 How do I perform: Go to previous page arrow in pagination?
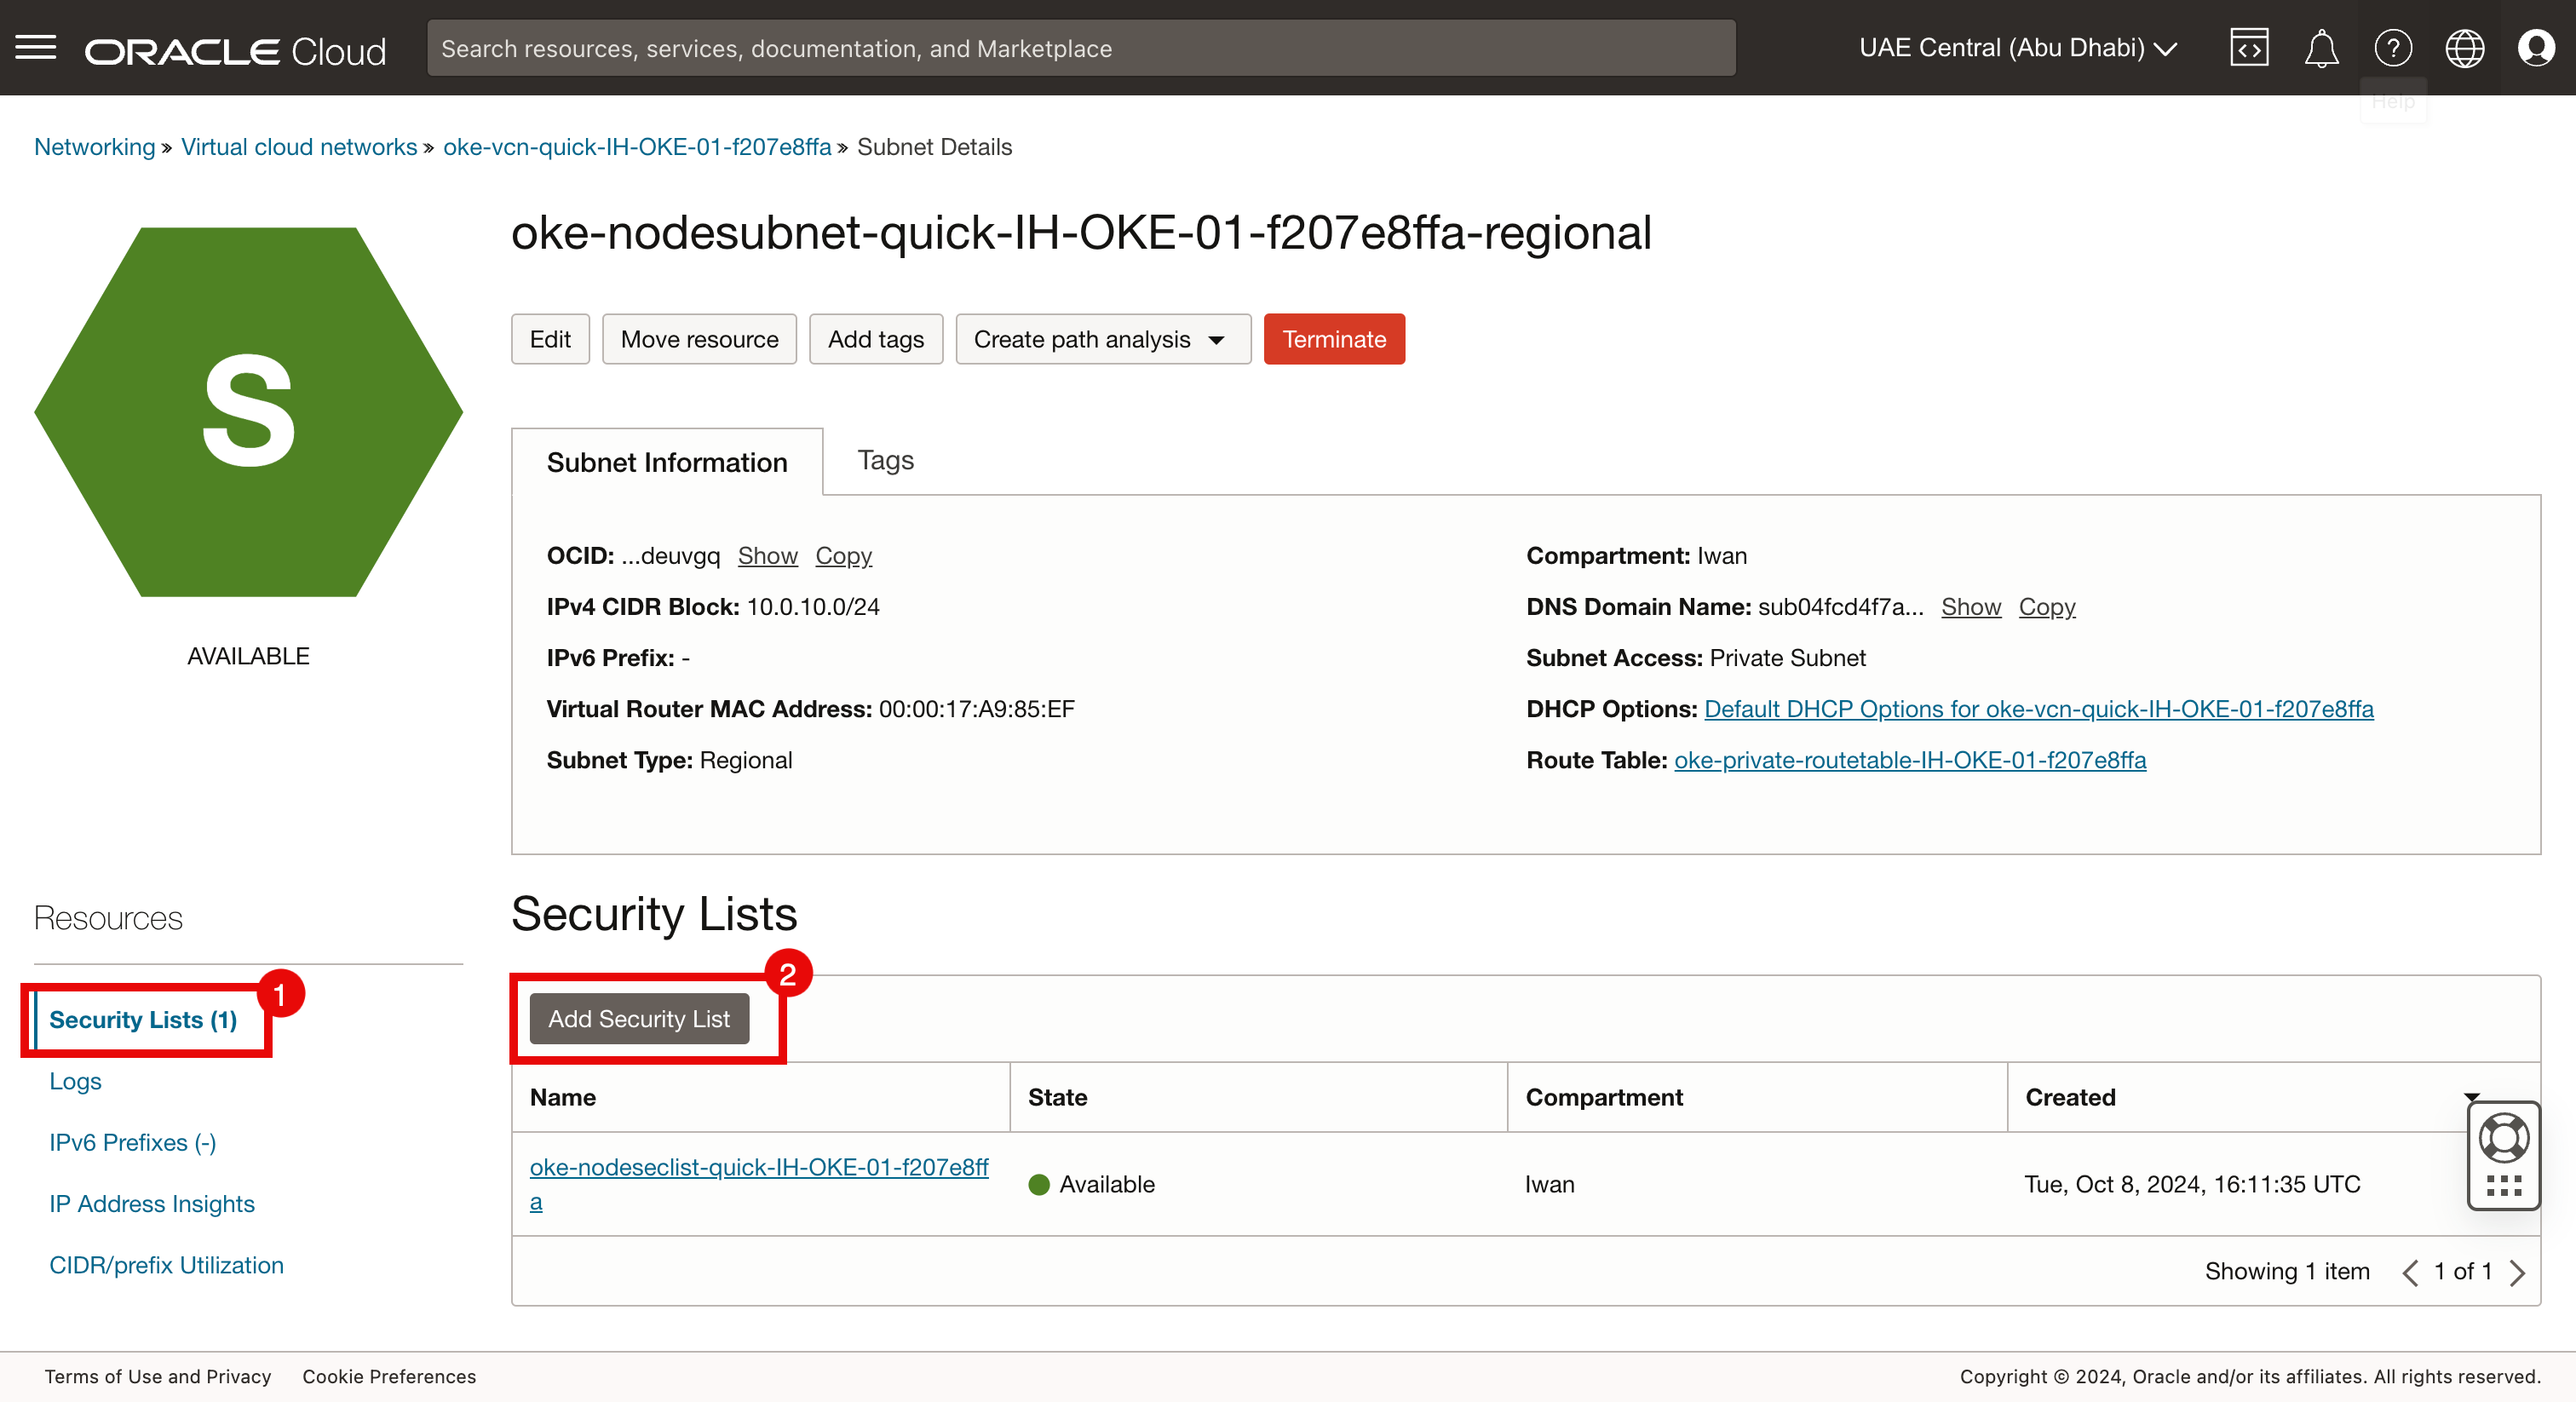[x=2410, y=1272]
